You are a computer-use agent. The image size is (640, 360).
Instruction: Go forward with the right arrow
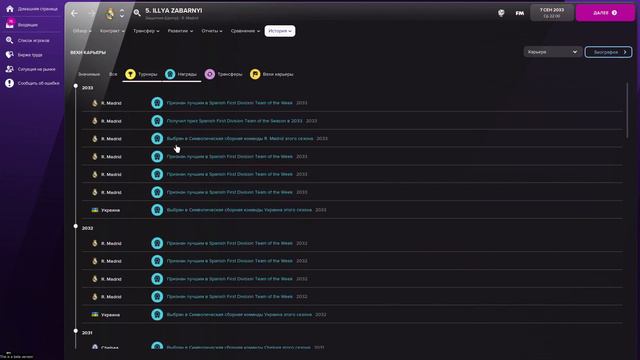pyautogui.click(x=92, y=13)
